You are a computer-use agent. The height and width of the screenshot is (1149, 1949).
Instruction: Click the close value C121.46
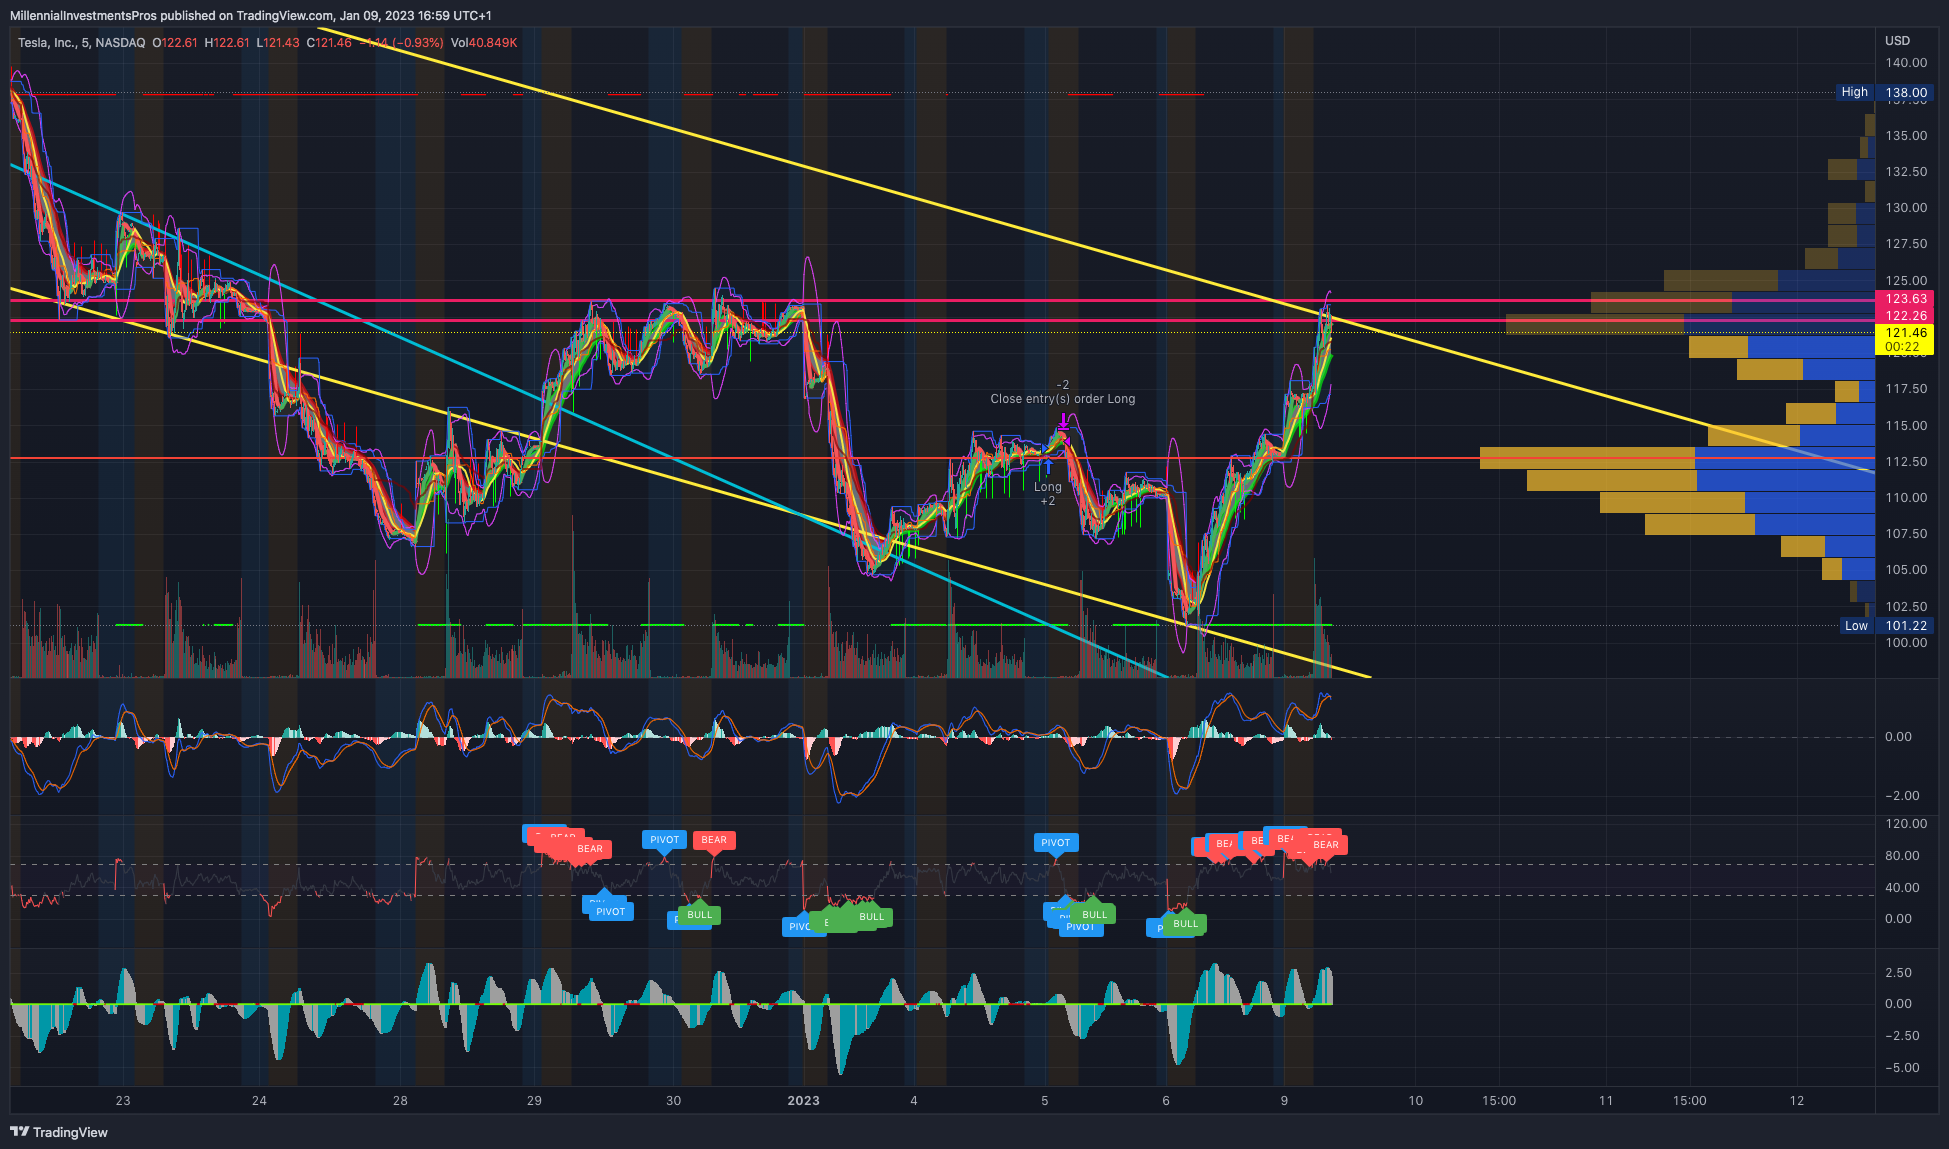[x=329, y=43]
